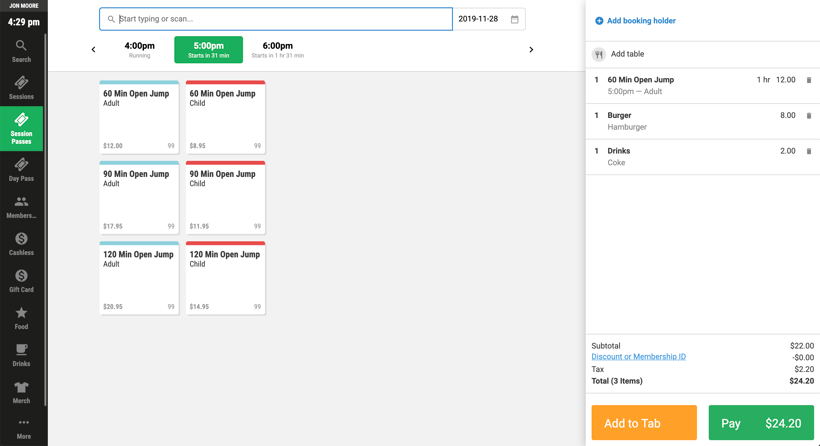The width and height of the screenshot is (820, 446).
Task: Open the Cashless sidebar item
Action: [x=21, y=244]
